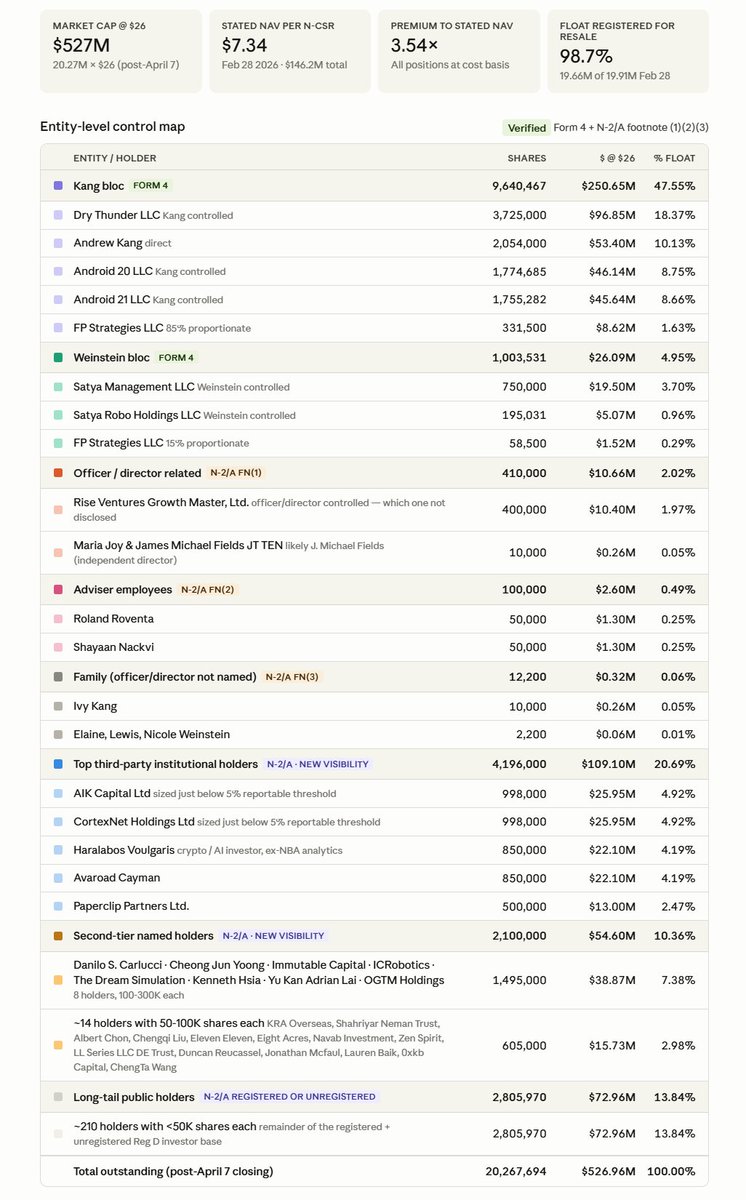This screenshot has width=746, height=1200.
Task: Click NEW VISIBILITY badge on Second-tier named holders
Action: tap(273, 936)
